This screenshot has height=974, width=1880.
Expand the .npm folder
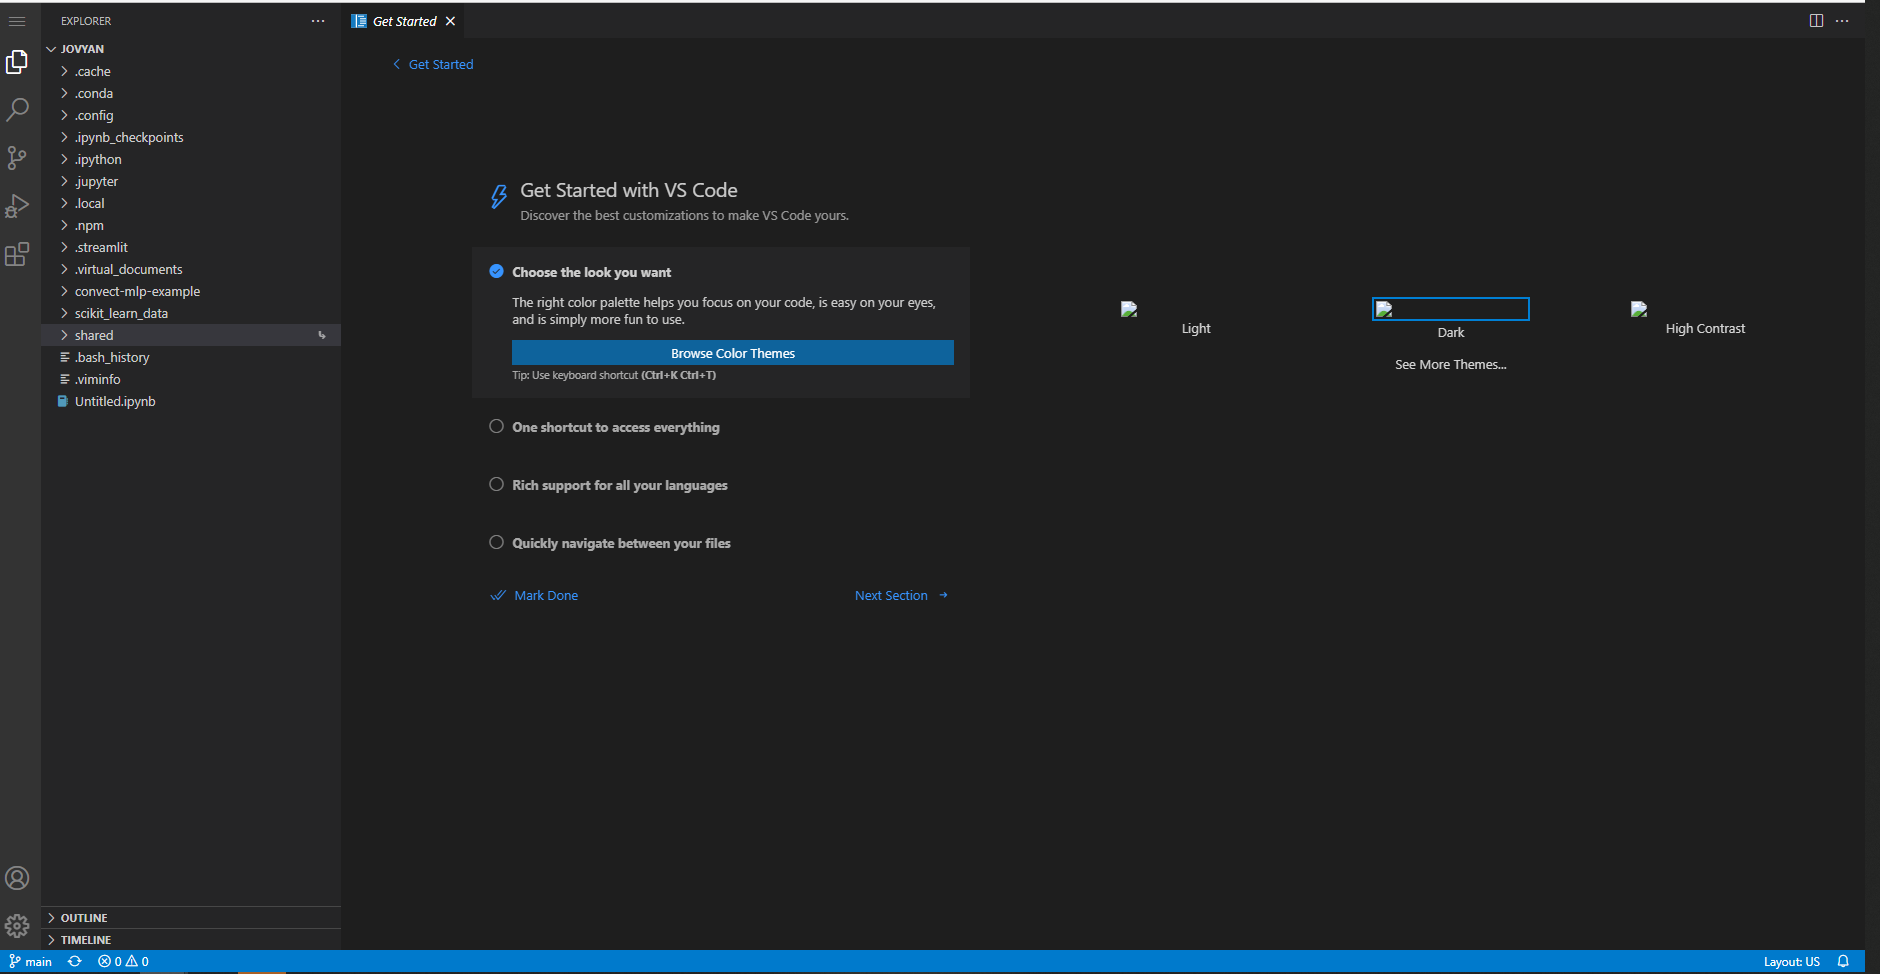tap(191, 225)
